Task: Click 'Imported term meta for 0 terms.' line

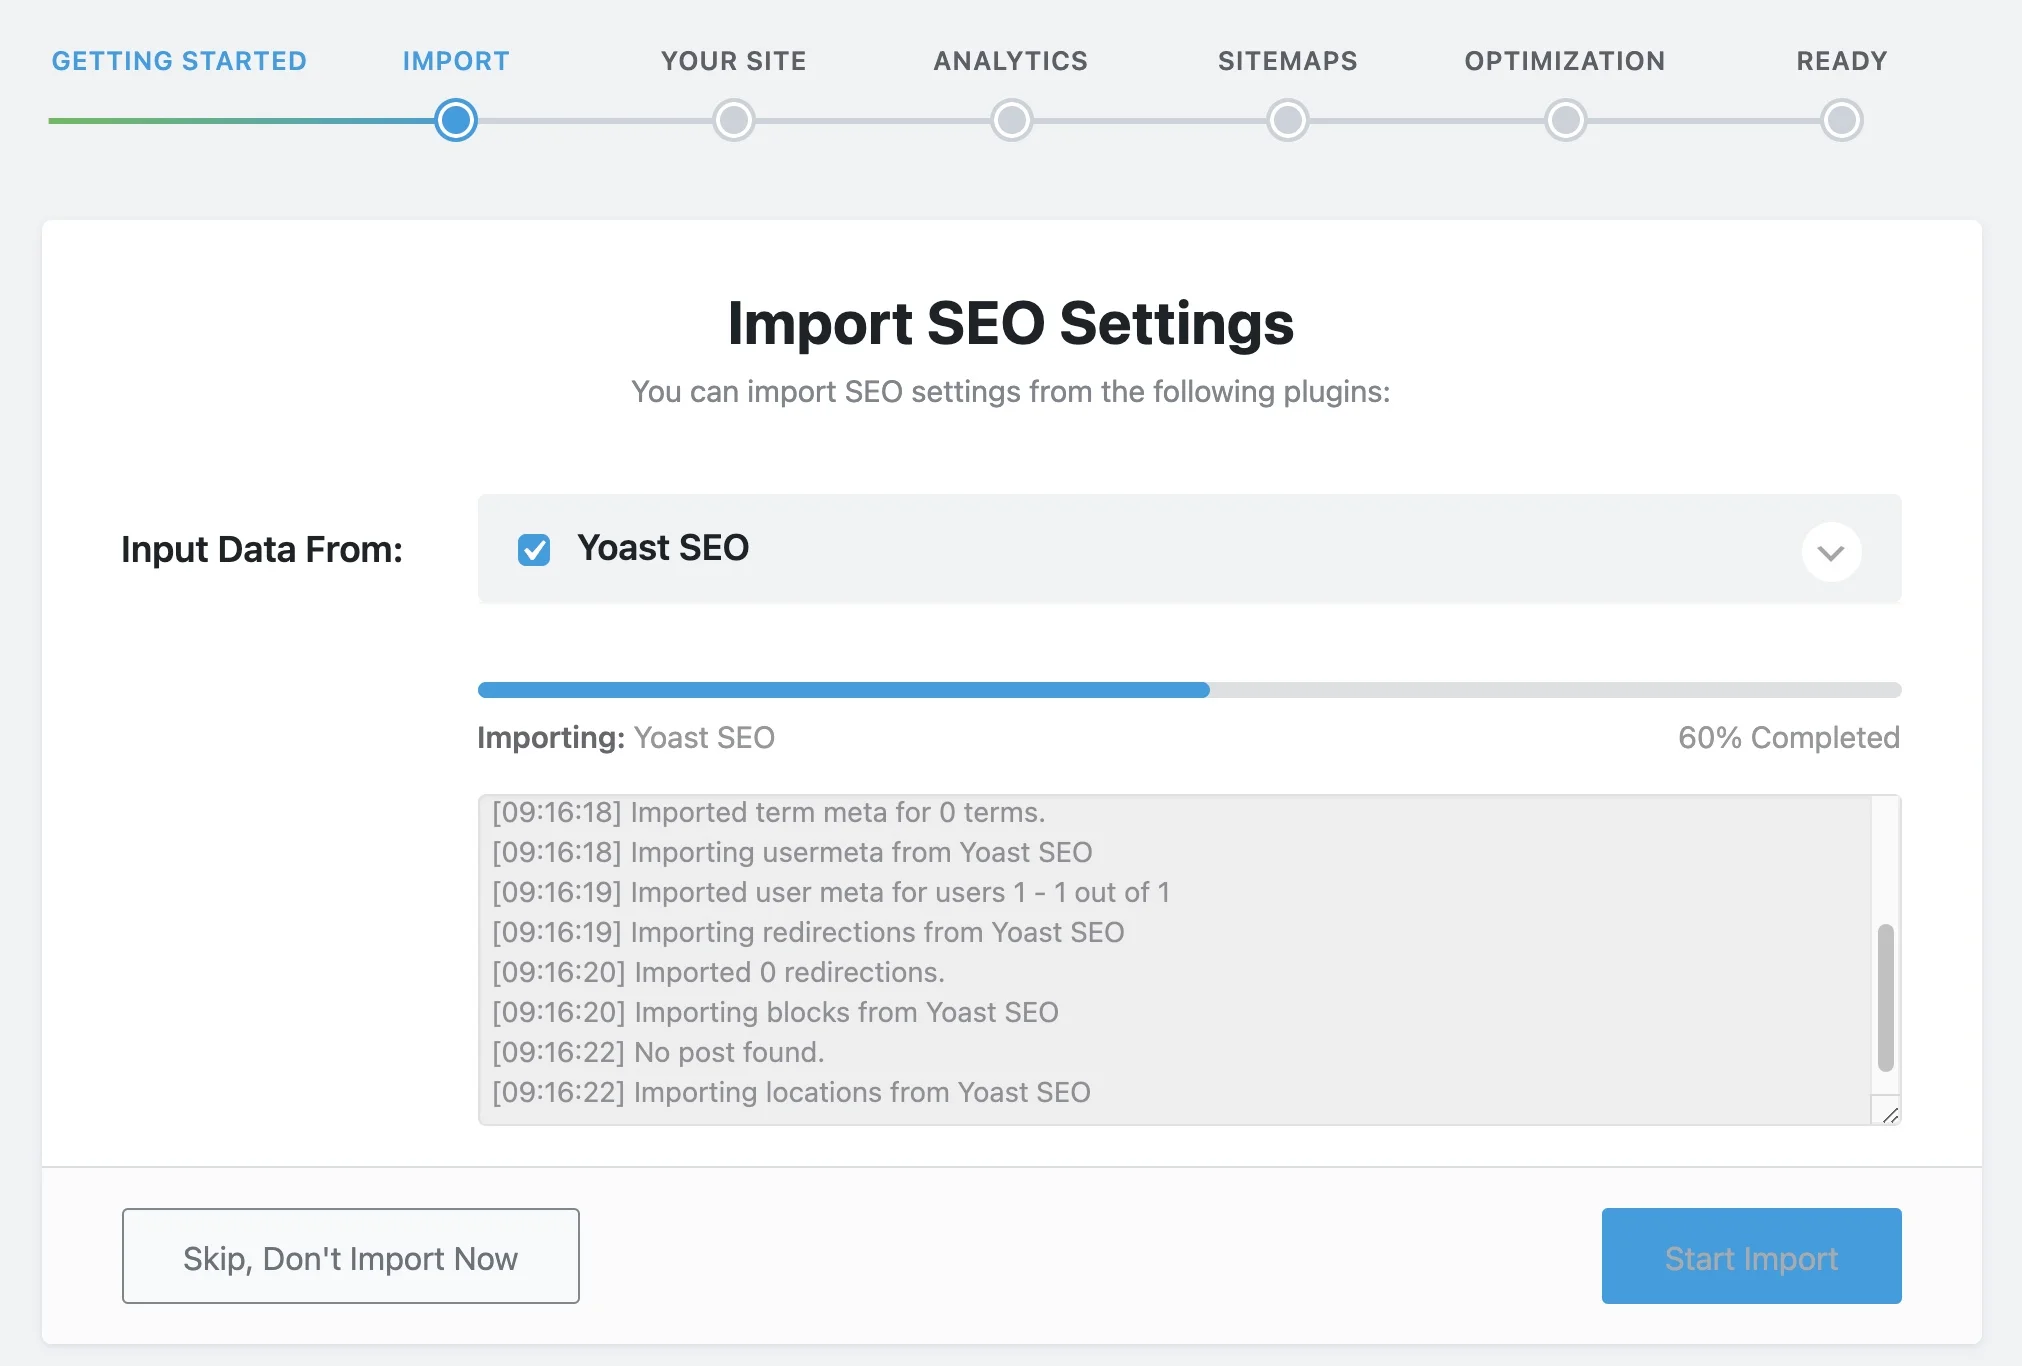Action: (x=768, y=812)
